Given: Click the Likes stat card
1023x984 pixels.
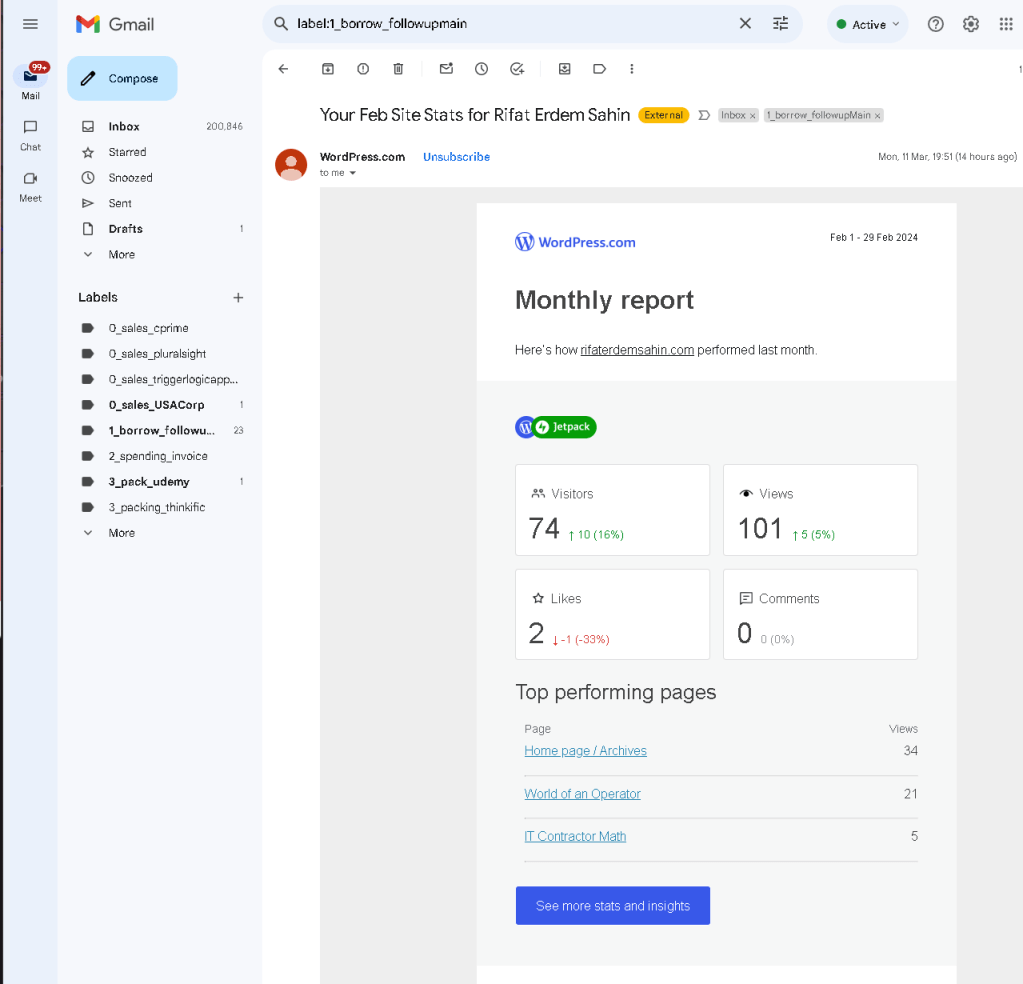Looking at the screenshot, I should tap(612, 615).
